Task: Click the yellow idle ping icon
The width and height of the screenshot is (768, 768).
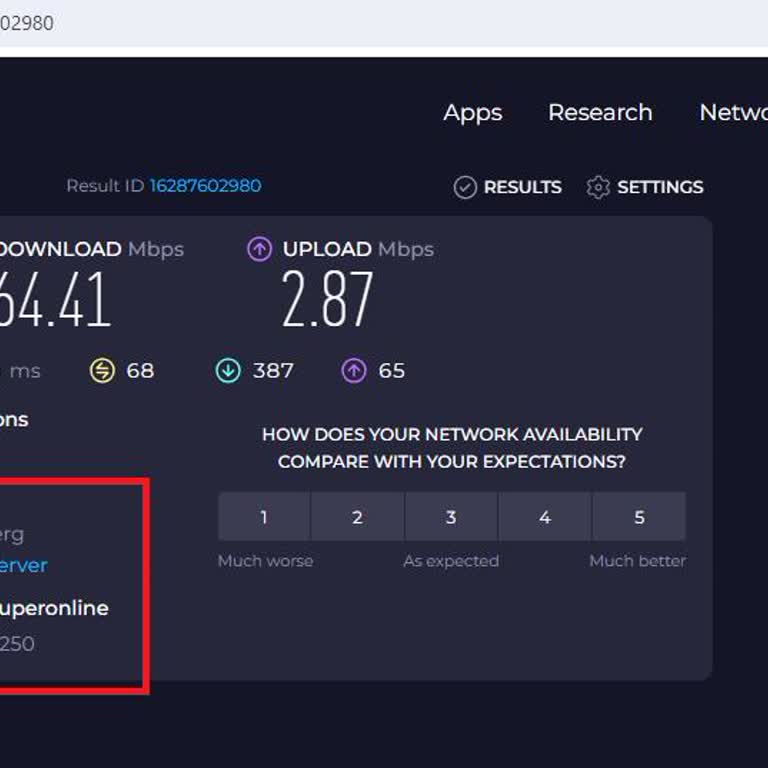Action: 102,370
